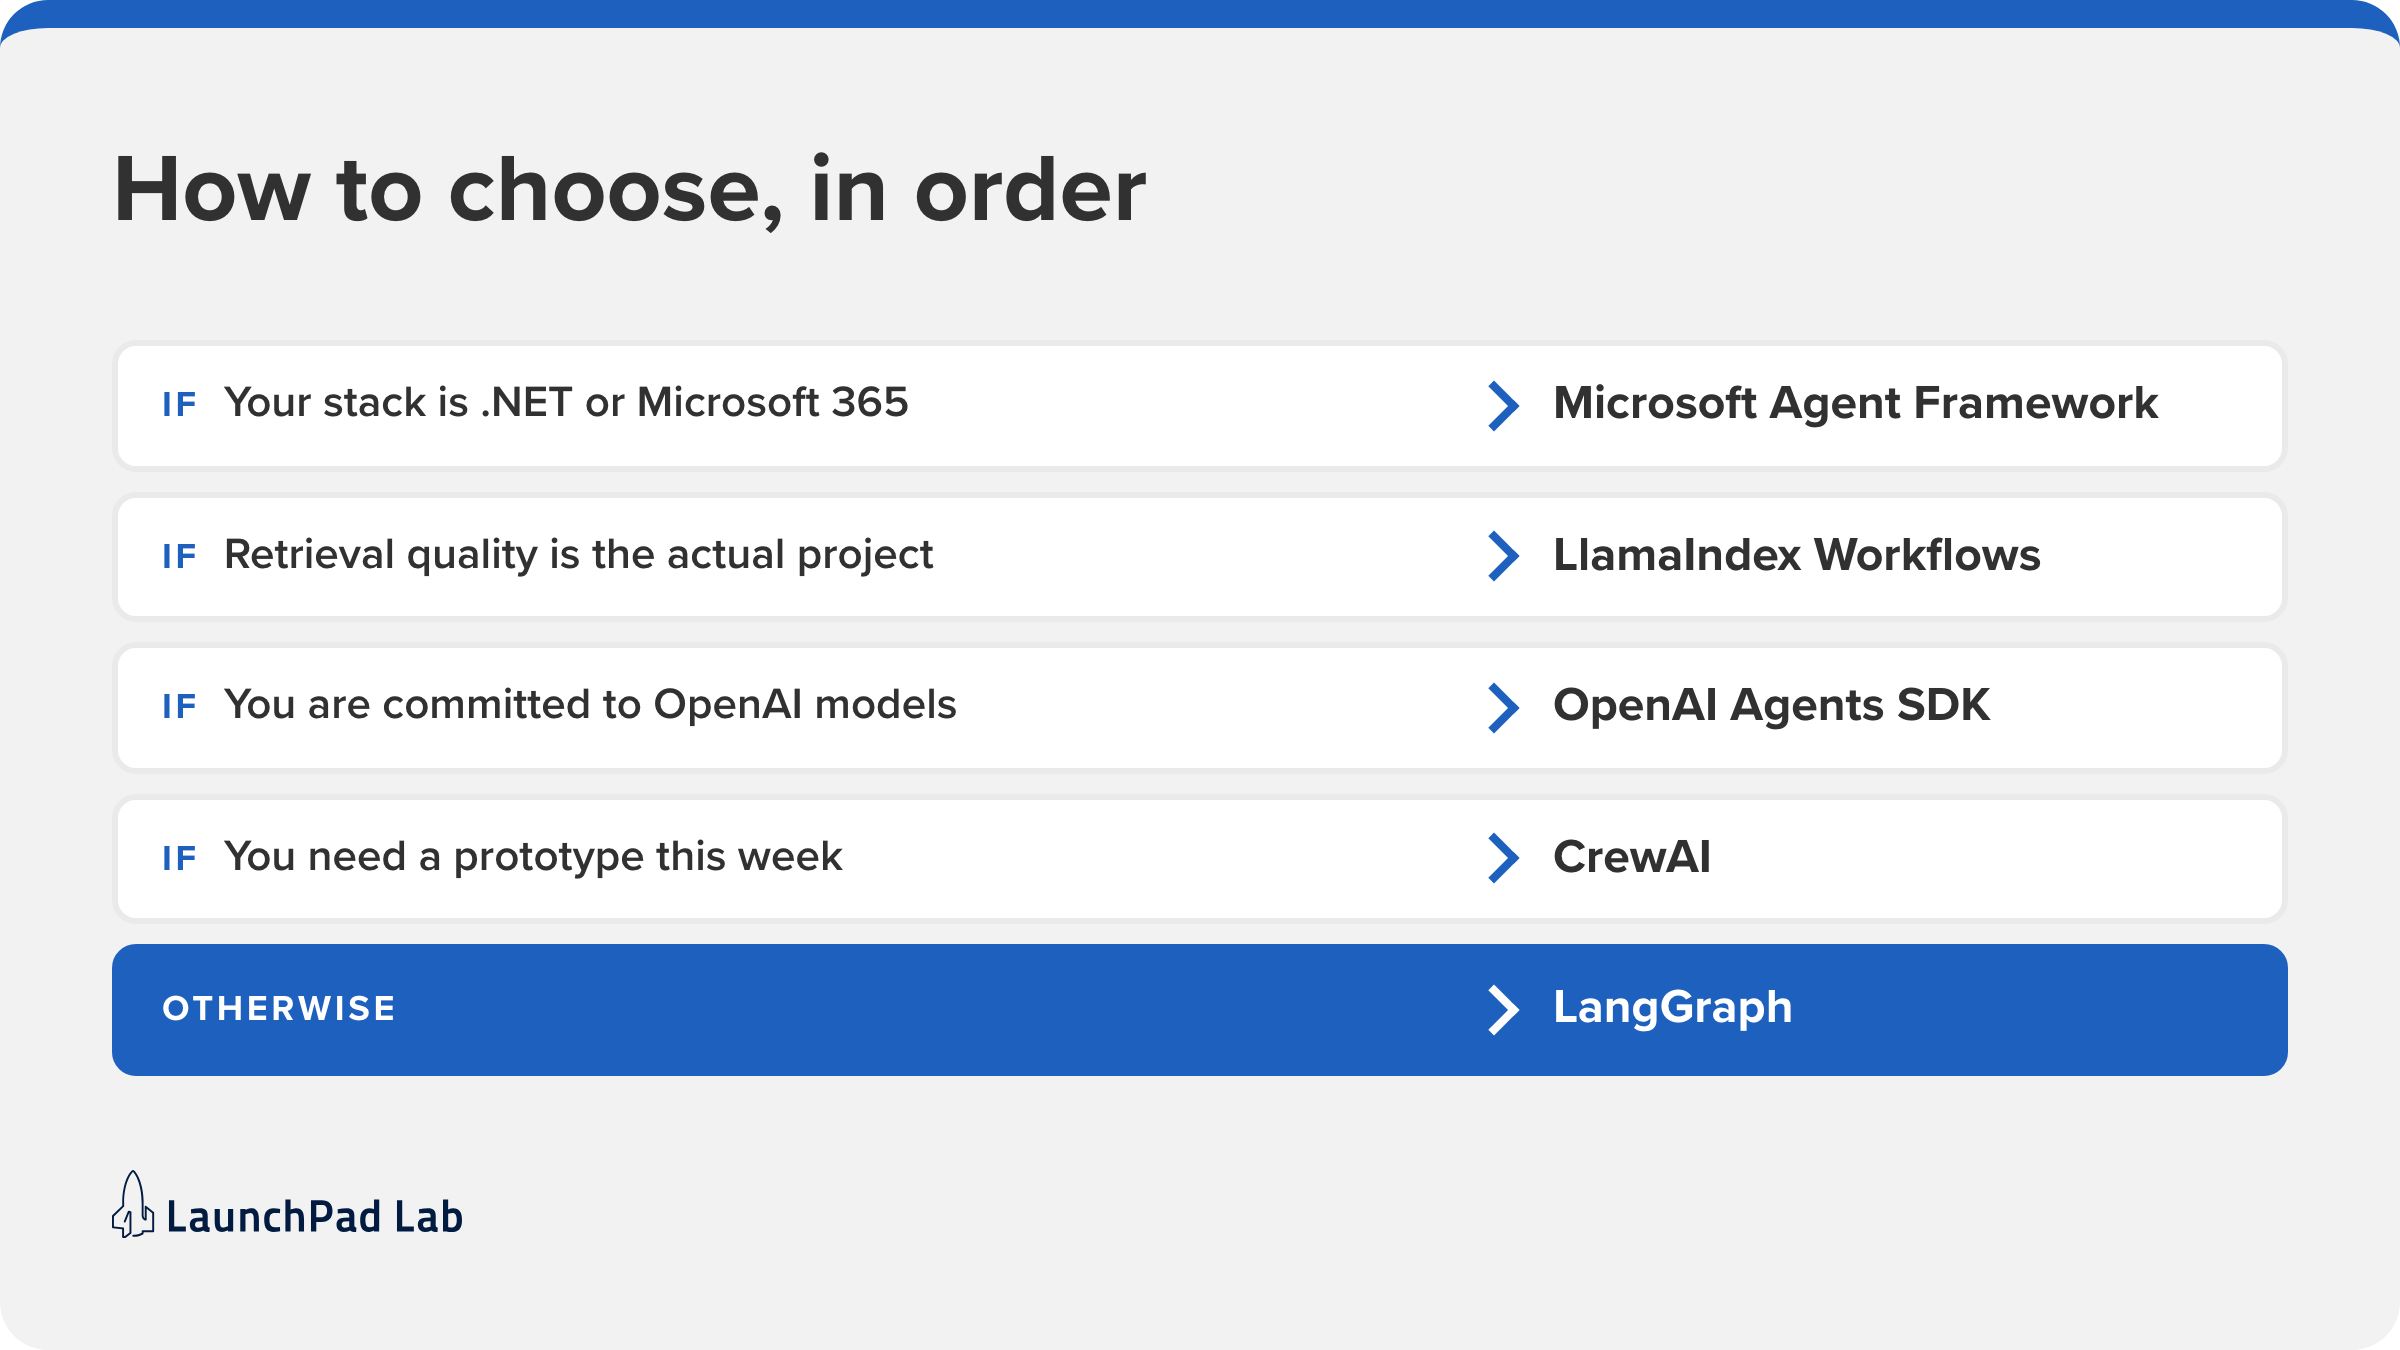2400x1350 pixels.
Task: Click 'Retrieval quality is the actual project'
Action: [578, 556]
